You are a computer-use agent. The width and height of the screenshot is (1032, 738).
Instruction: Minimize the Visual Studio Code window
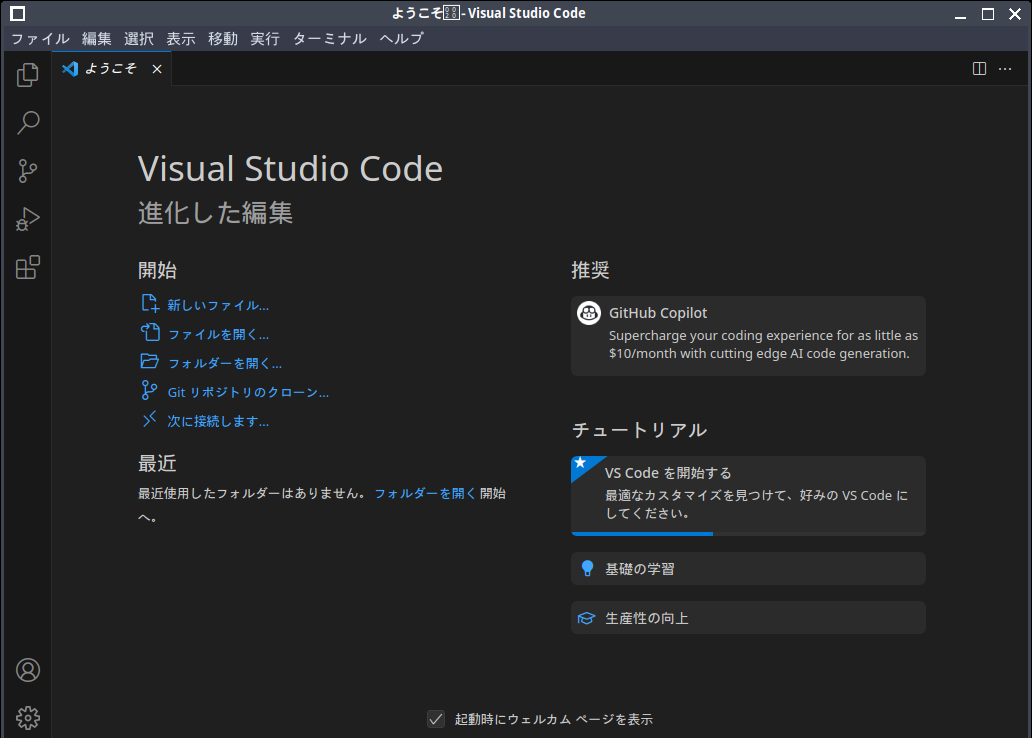tap(960, 14)
